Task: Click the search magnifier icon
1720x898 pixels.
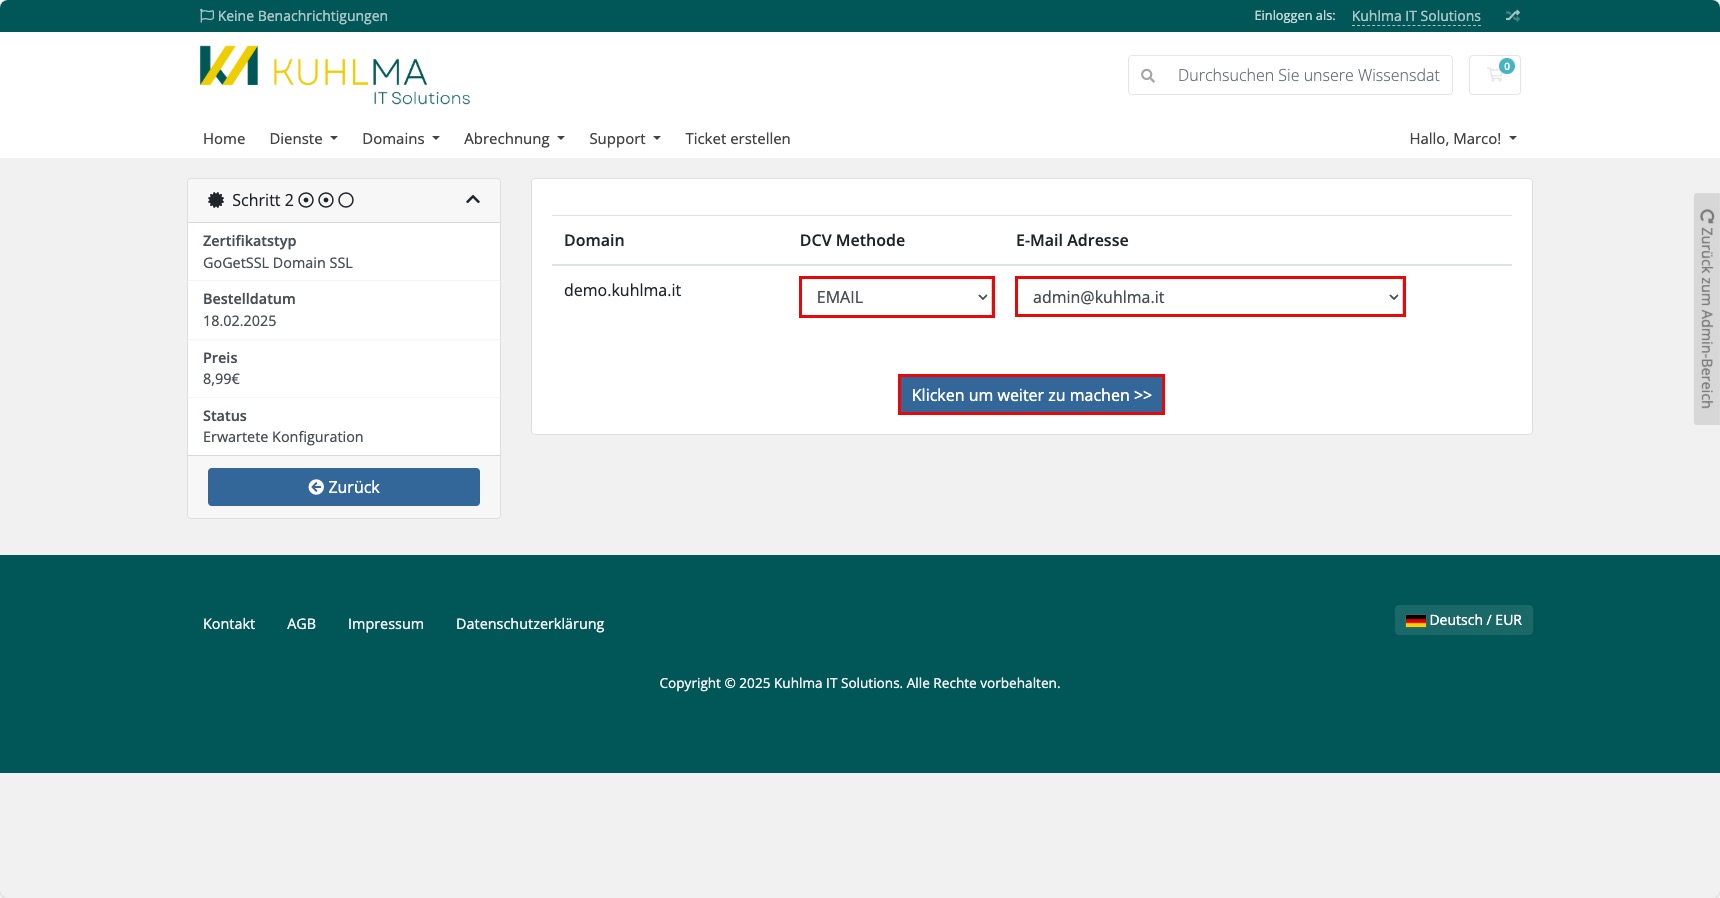Action: [x=1148, y=75]
